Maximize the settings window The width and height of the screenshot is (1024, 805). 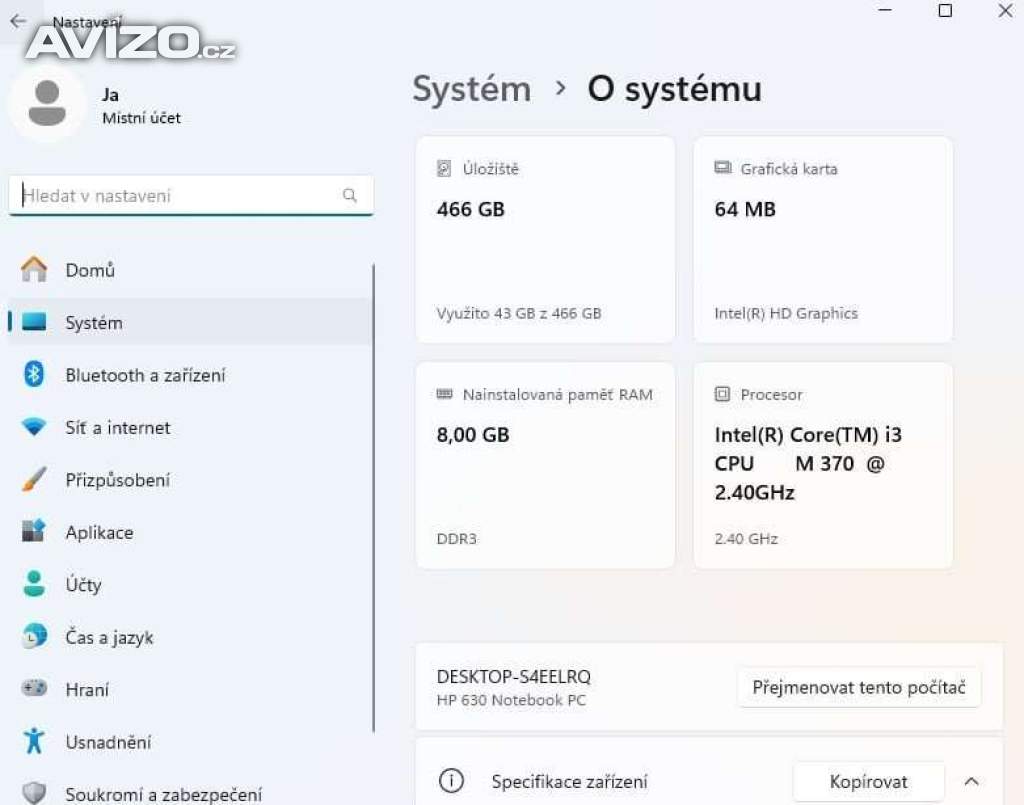(945, 10)
